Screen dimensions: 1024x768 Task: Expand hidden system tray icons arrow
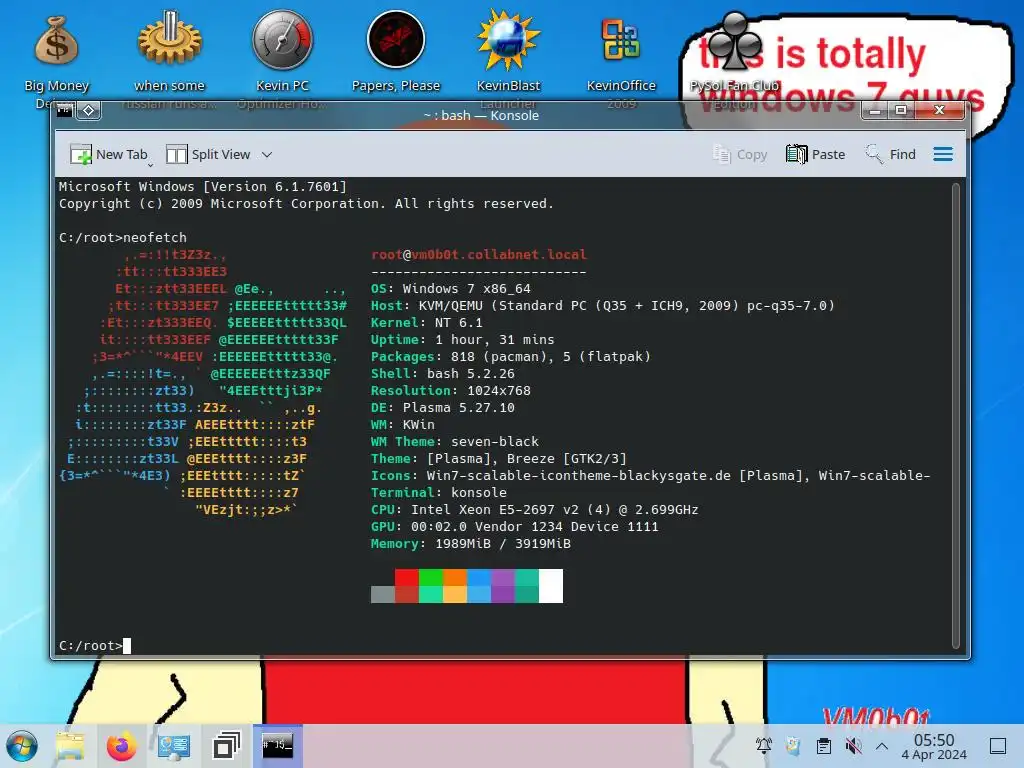(882, 746)
